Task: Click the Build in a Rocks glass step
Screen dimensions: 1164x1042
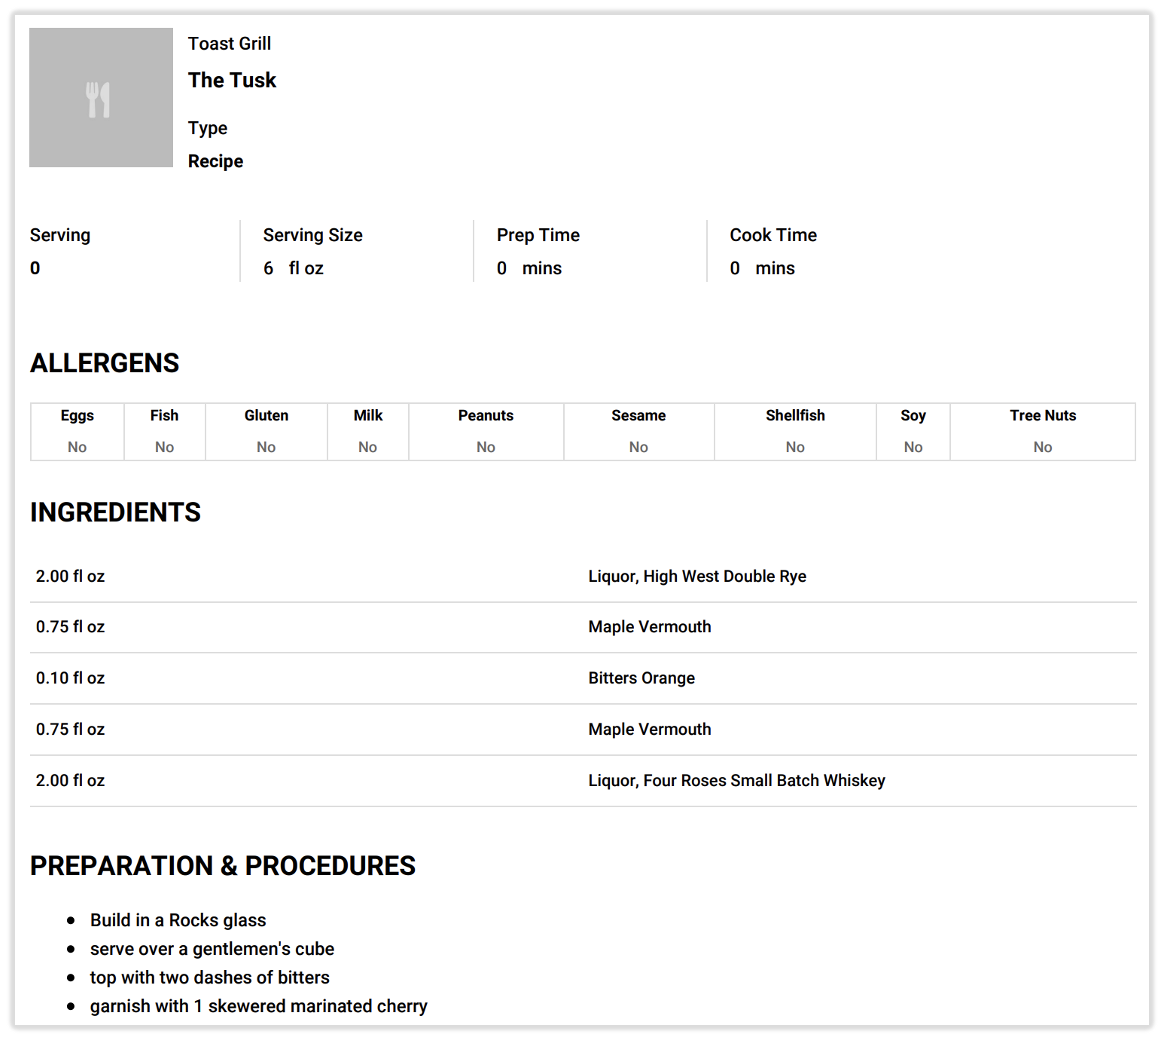Action: coord(178,920)
